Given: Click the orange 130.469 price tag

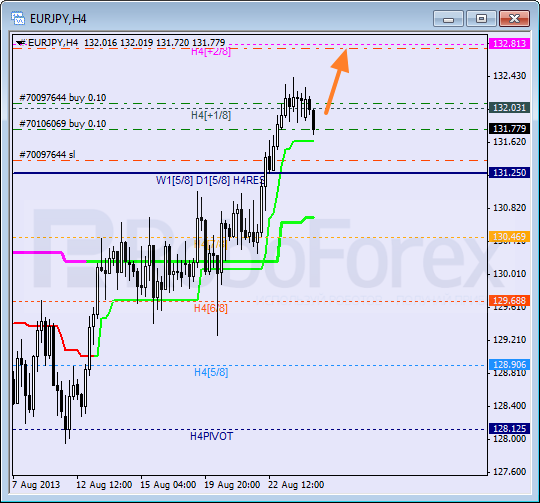Looking at the screenshot, I should pos(509,237).
